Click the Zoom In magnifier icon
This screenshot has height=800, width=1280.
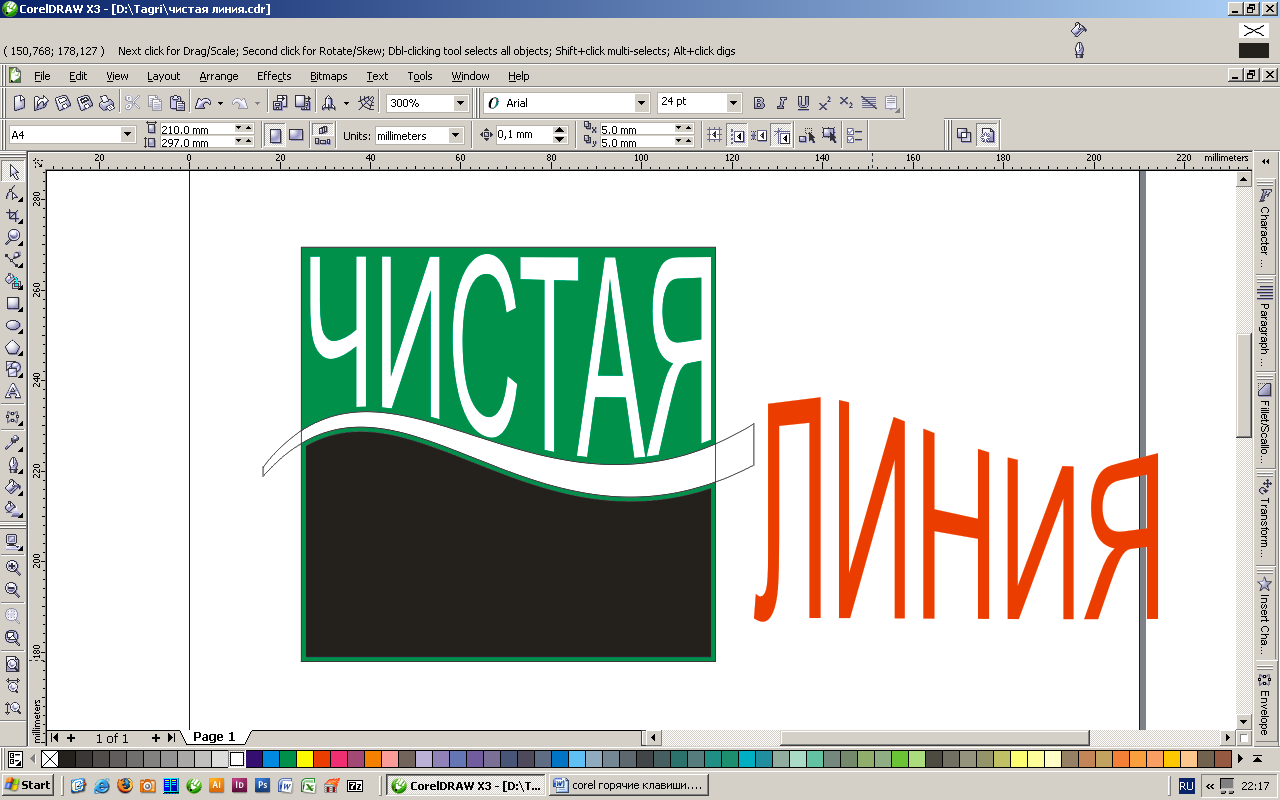[x=13, y=568]
